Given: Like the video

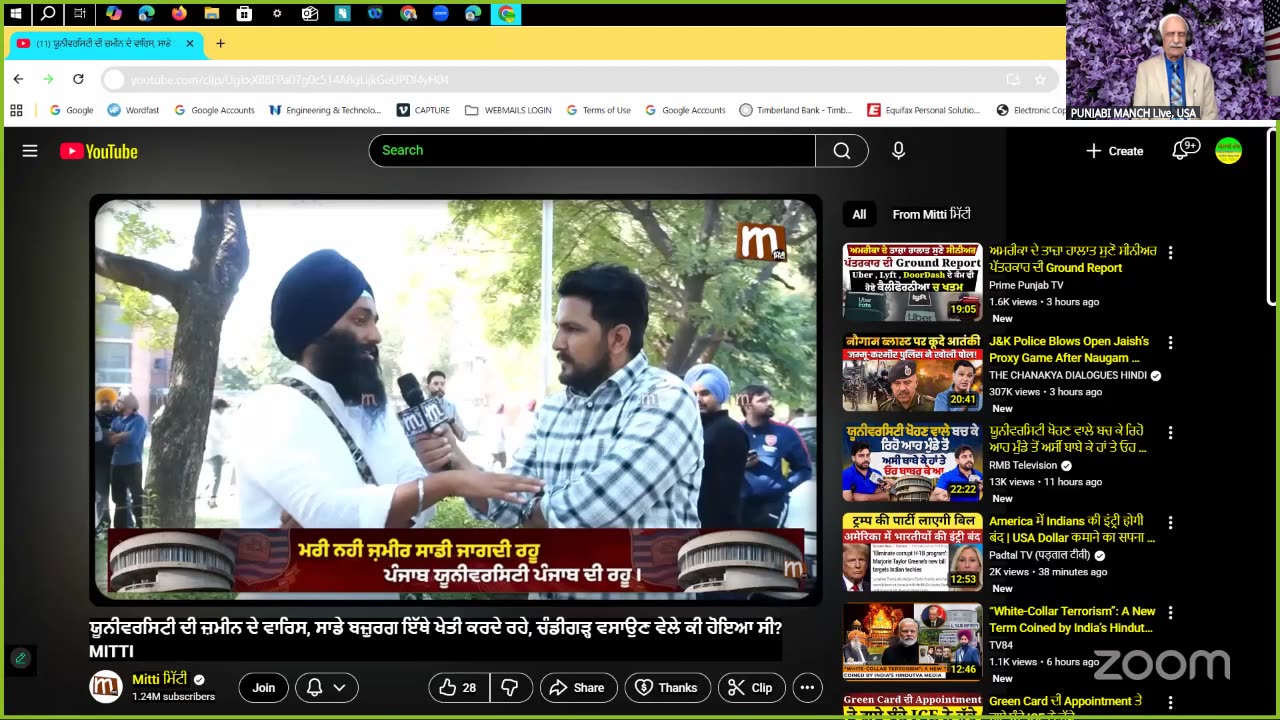Looking at the screenshot, I should point(458,687).
